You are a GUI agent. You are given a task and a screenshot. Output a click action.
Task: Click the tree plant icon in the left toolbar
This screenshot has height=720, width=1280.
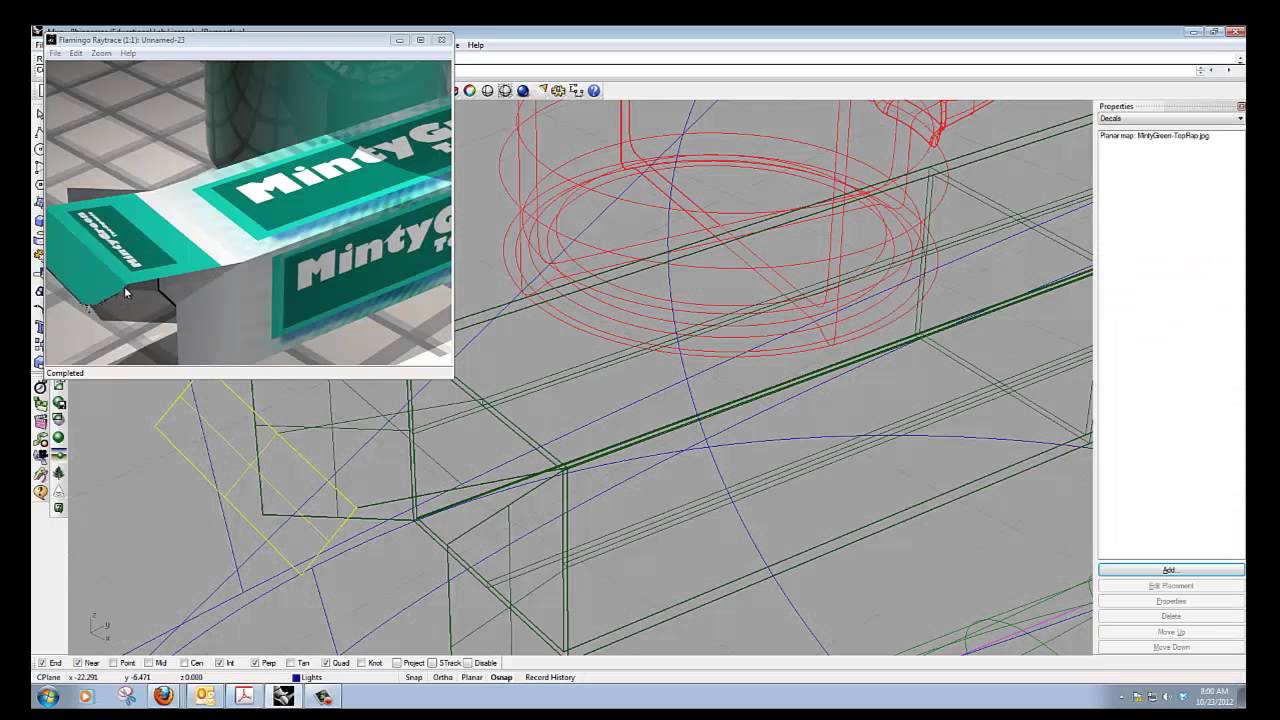point(59,473)
